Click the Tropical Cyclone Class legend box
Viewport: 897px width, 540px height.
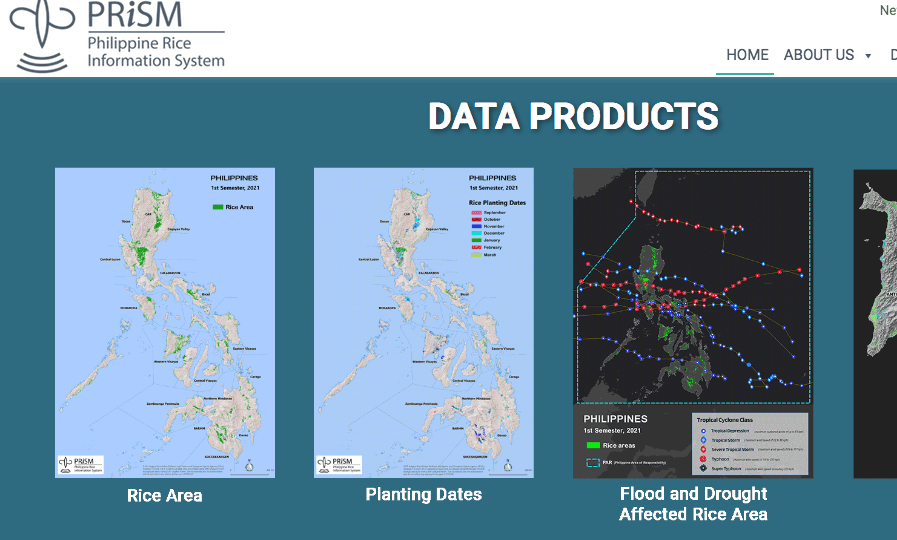click(748, 442)
